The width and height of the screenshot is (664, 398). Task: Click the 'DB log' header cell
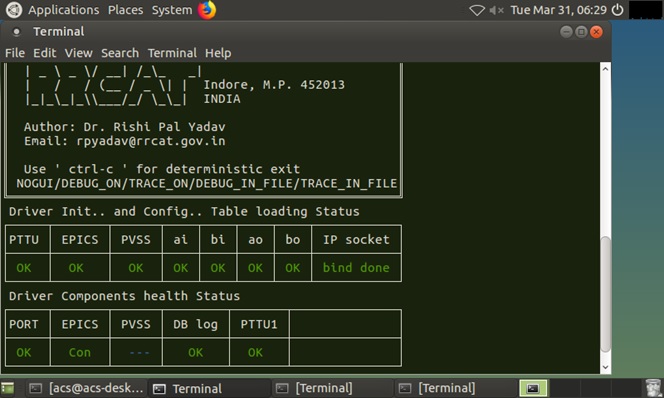[196, 324]
